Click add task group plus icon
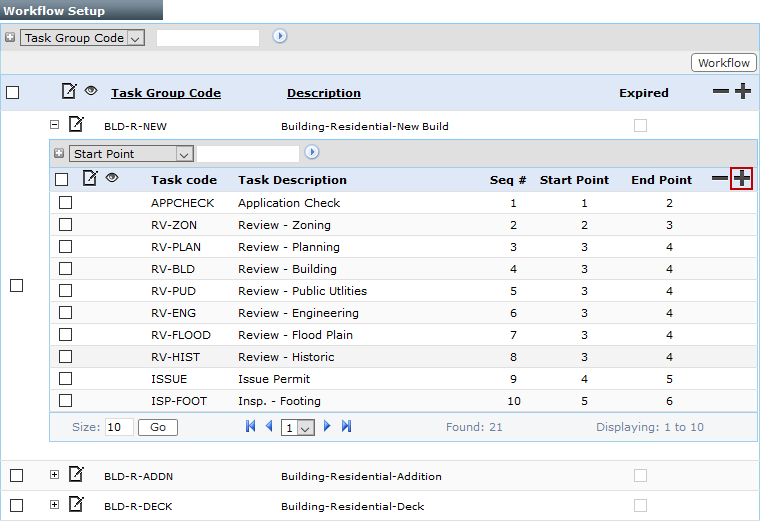The height and width of the screenshot is (521, 760). pyautogui.click(x=742, y=92)
